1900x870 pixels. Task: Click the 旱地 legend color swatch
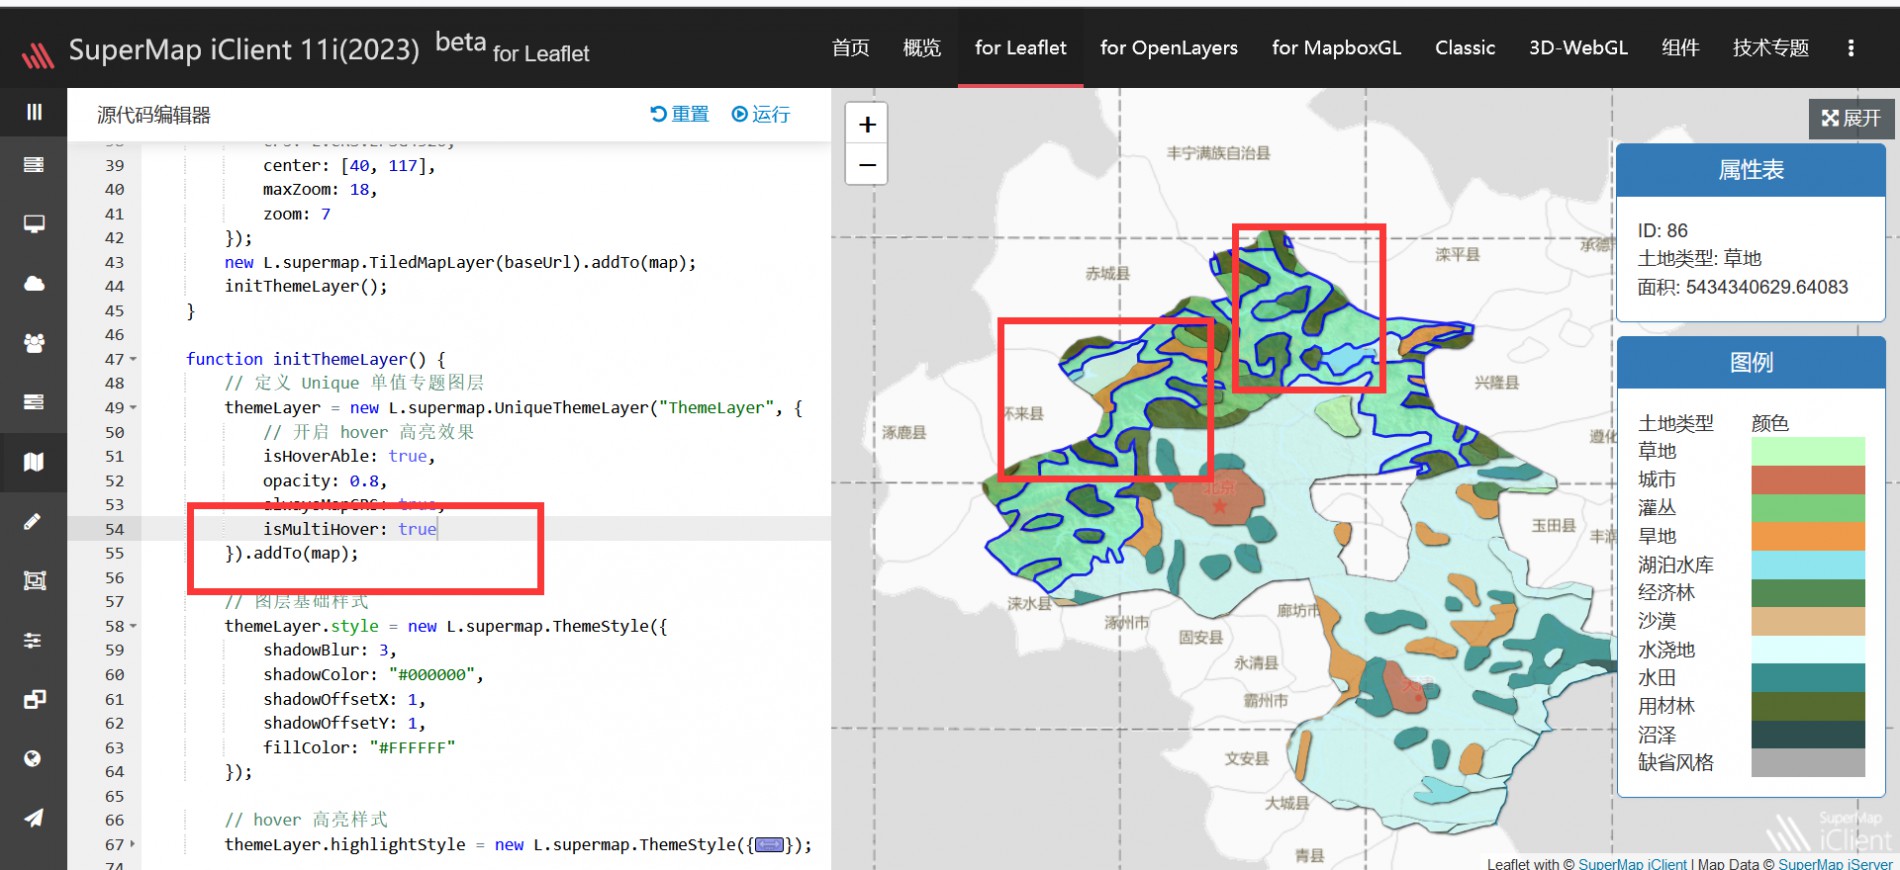click(x=1808, y=536)
